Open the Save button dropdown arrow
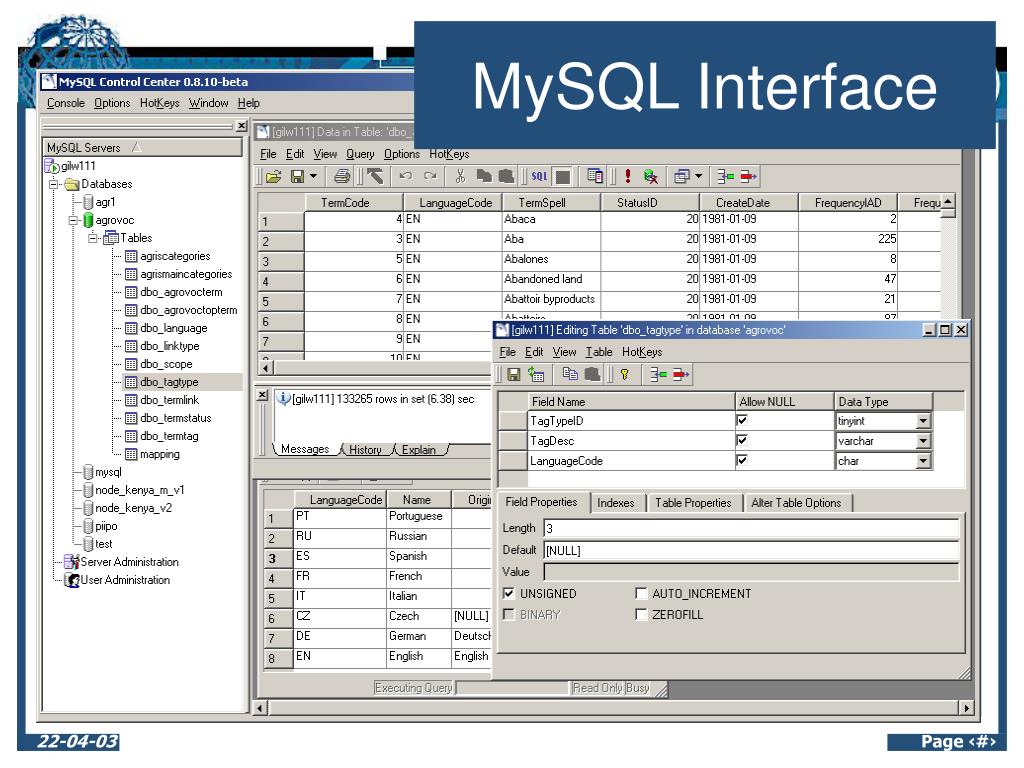The width and height of the screenshot is (1024, 768). 313,176
